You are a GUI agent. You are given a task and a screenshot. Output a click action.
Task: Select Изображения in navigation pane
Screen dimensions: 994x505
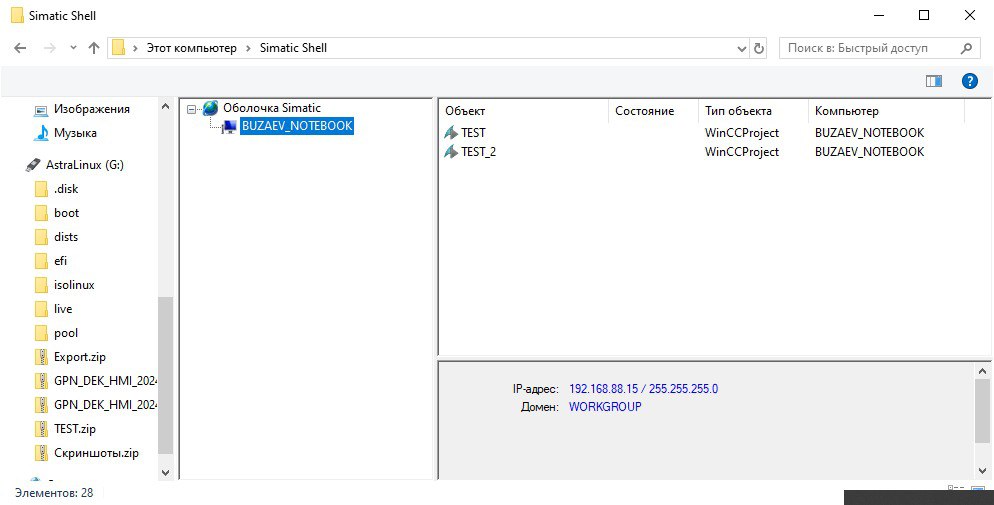click(92, 109)
